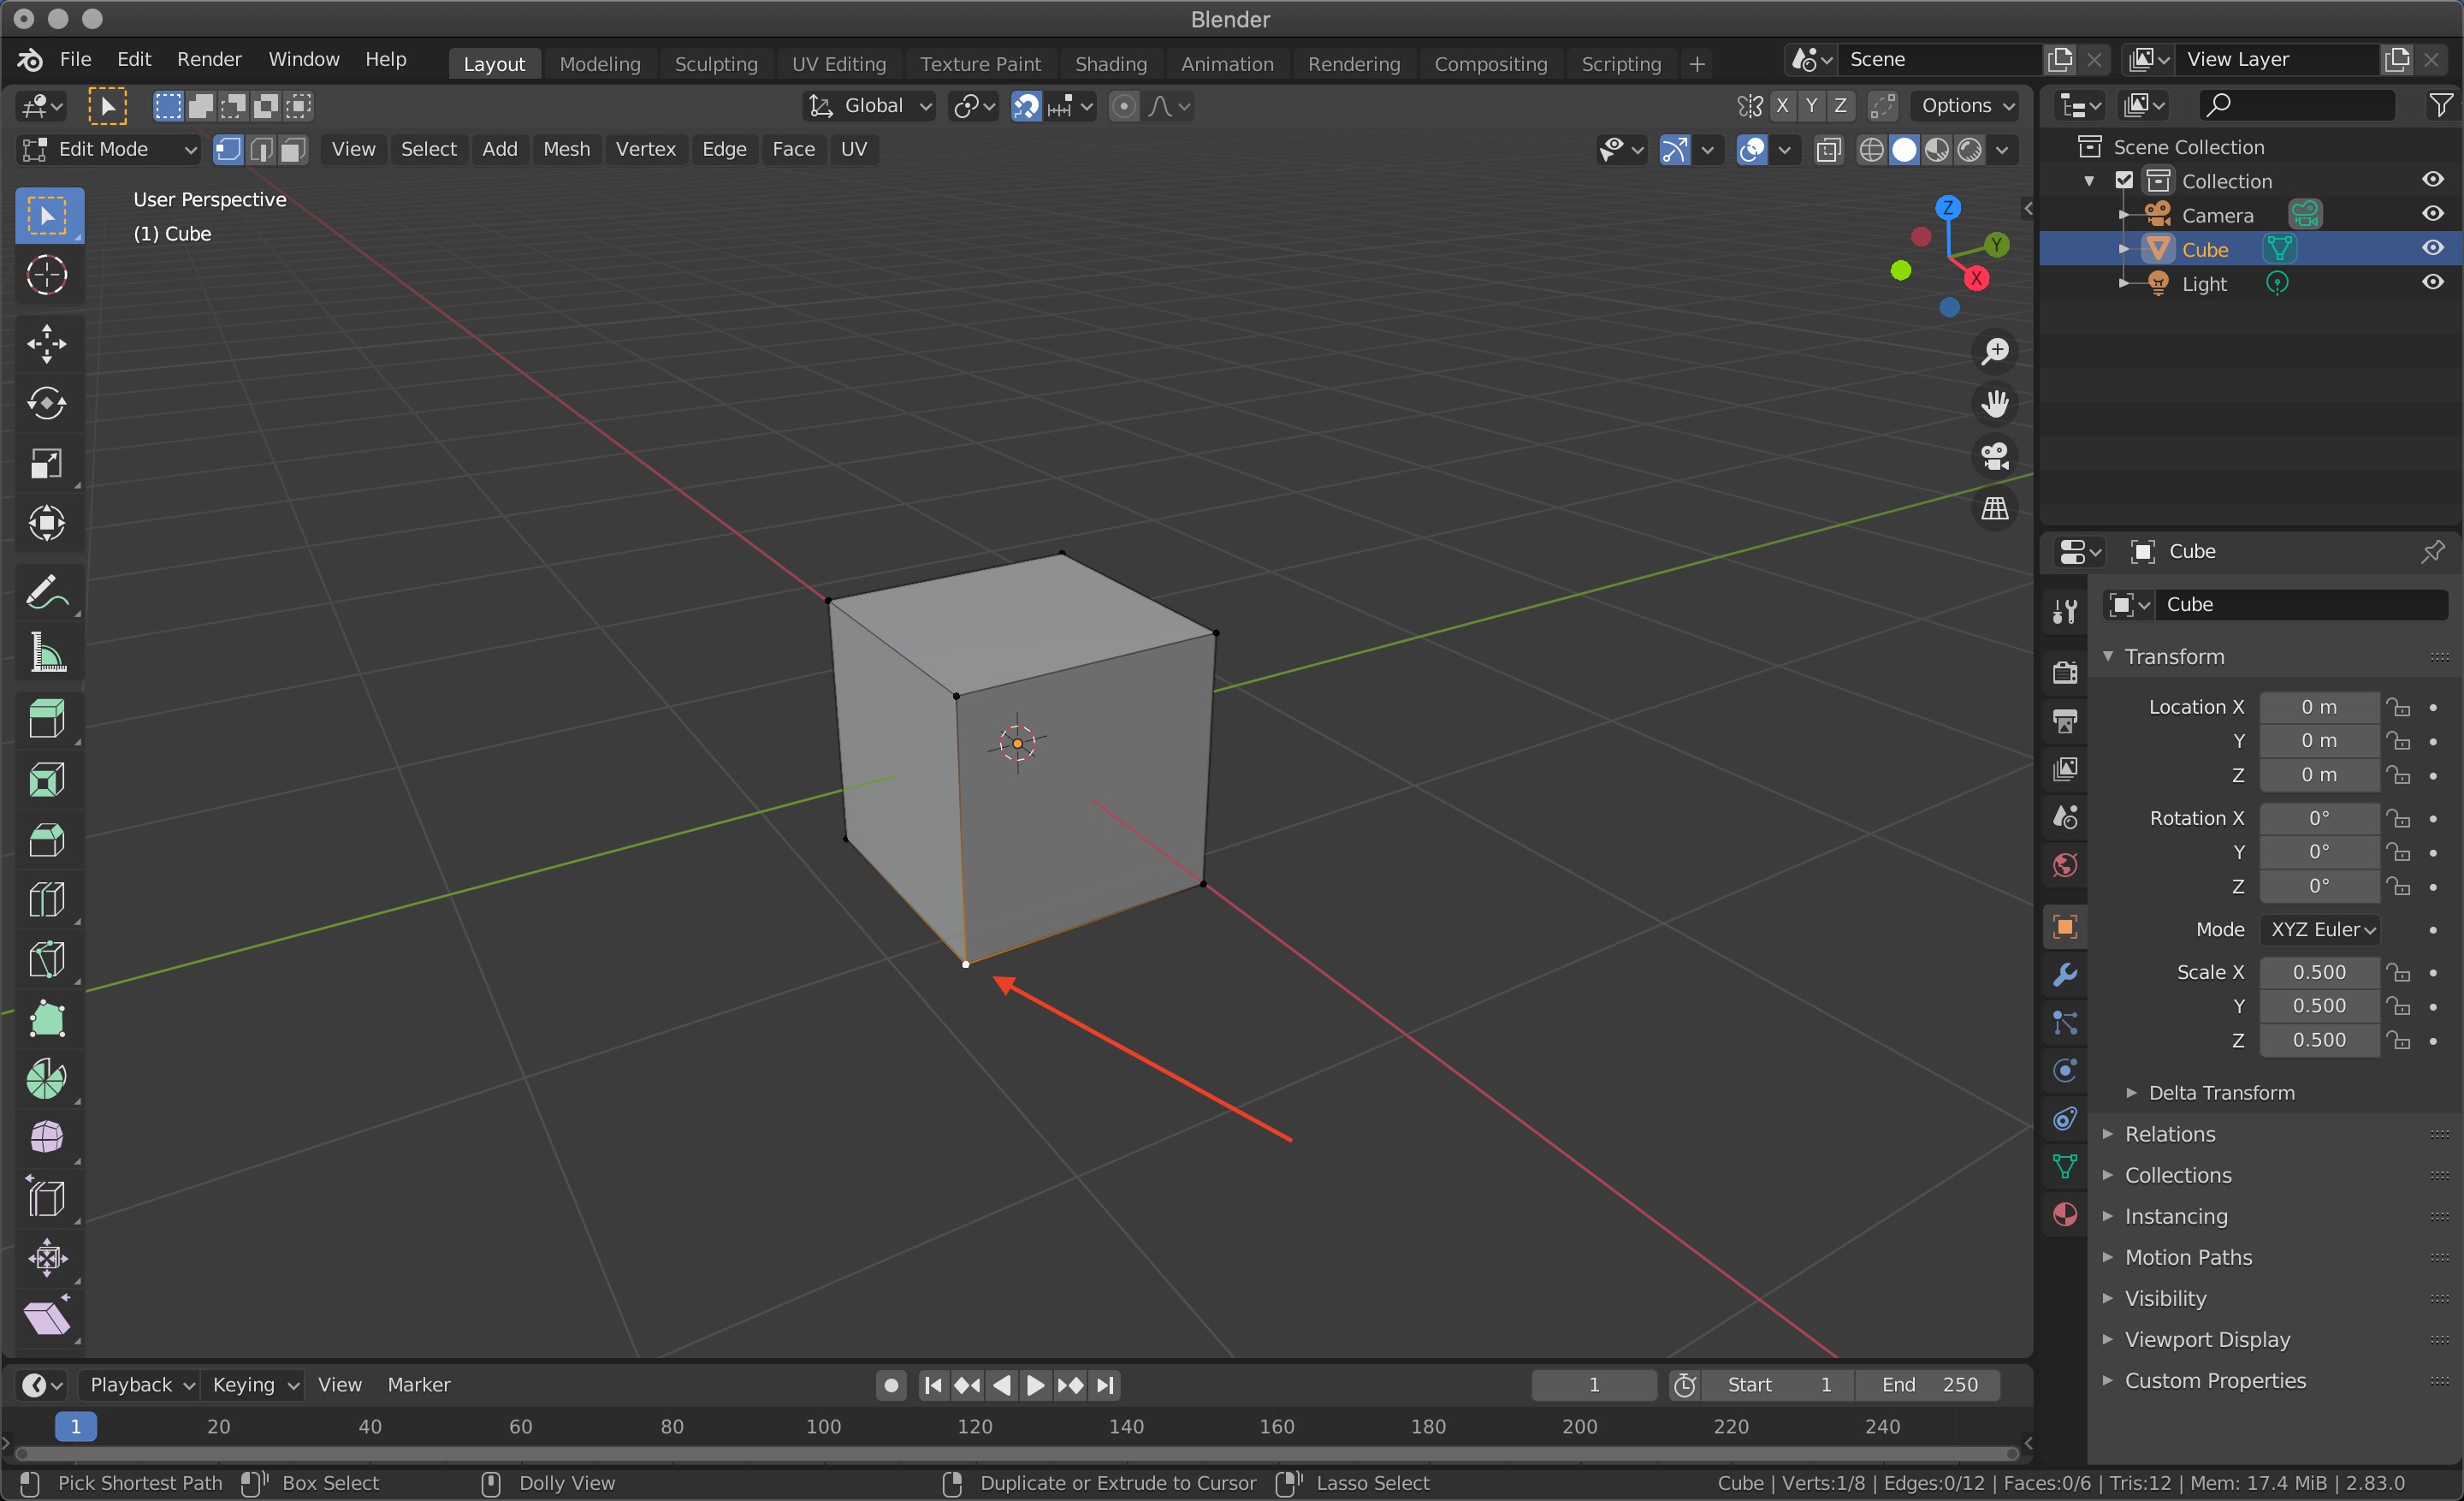Open the Keying dropdown in timeline
Viewport: 2464px width, 1501px height.
pos(254,1384)
